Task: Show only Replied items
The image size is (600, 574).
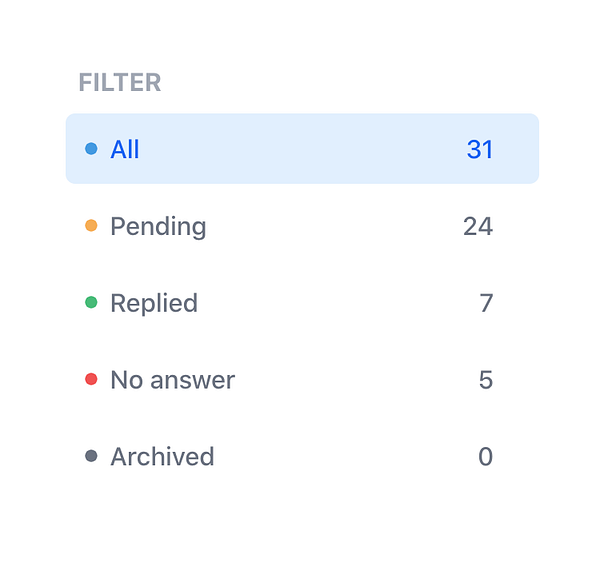Action: point(154,303)
